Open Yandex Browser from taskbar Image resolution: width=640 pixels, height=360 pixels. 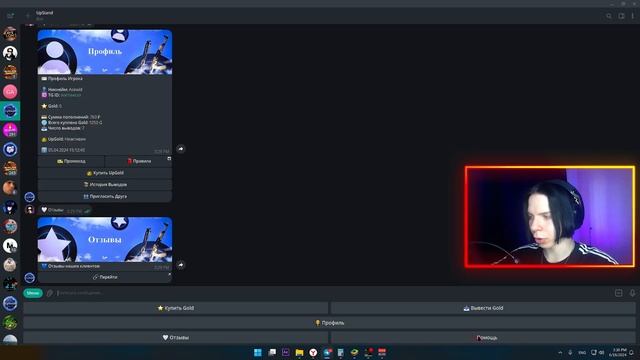(313, 352)
